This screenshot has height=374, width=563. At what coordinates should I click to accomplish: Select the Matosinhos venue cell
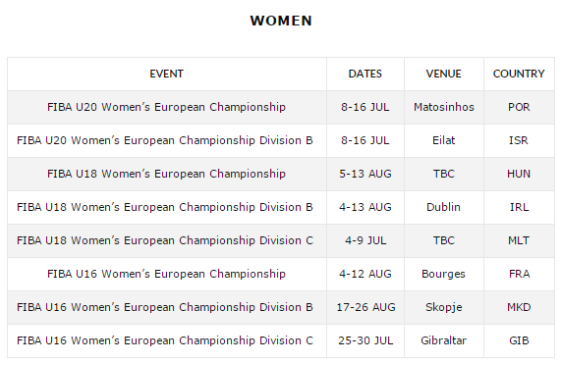click(x=444, y=107)
